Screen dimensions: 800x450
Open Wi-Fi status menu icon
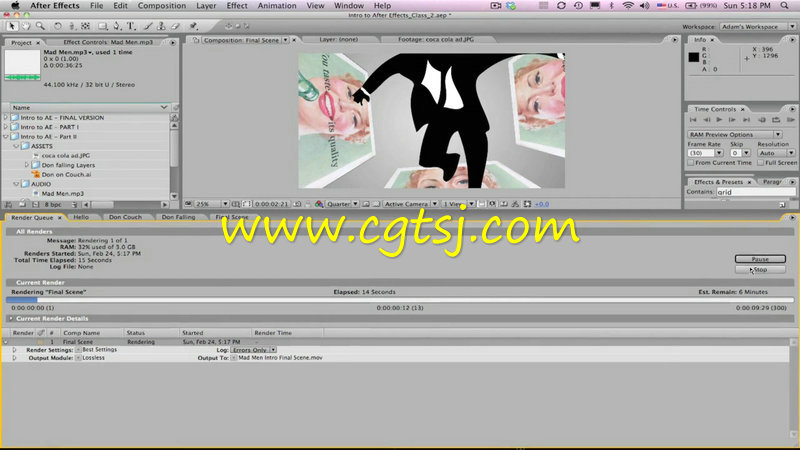click(x=628, y=6)
